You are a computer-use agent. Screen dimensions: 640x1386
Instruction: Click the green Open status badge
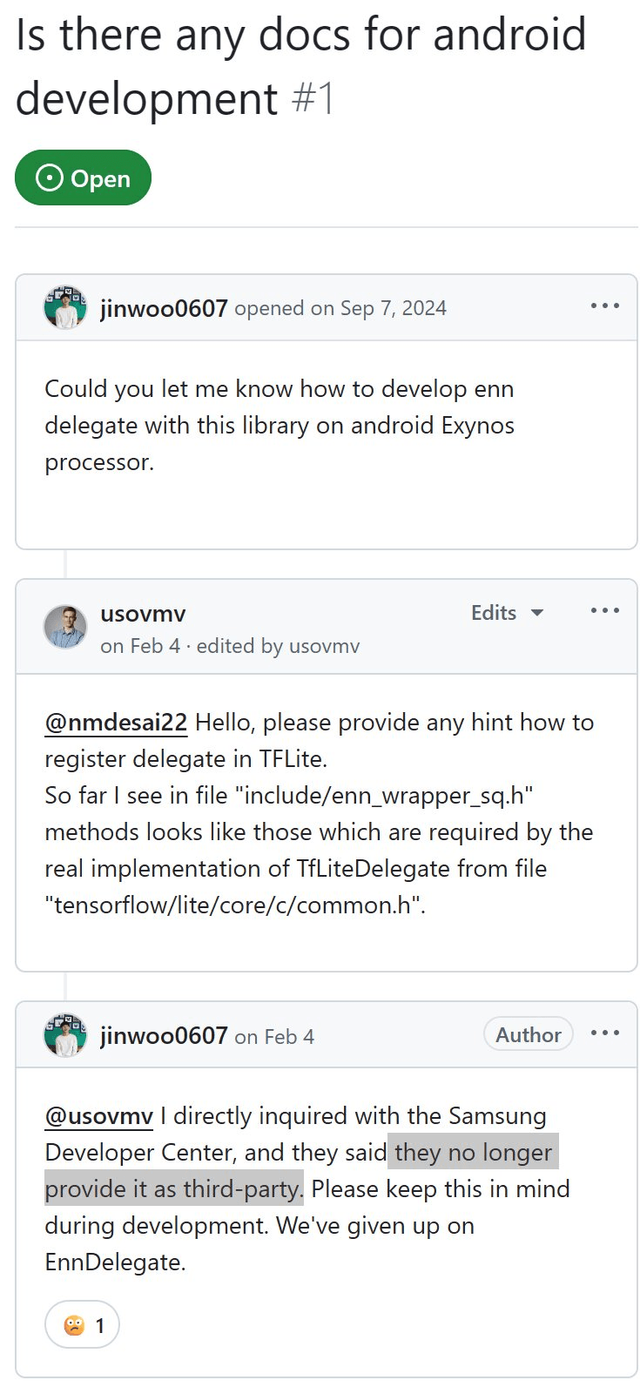[x=83, y=178]
